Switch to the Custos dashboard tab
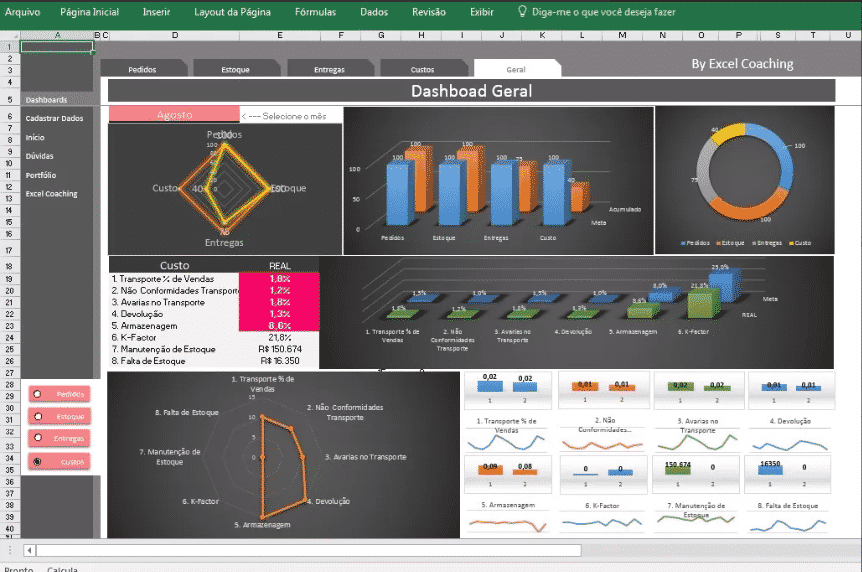Image resolution: width=862 pixels, height=572 pixels. coord(422,69)
